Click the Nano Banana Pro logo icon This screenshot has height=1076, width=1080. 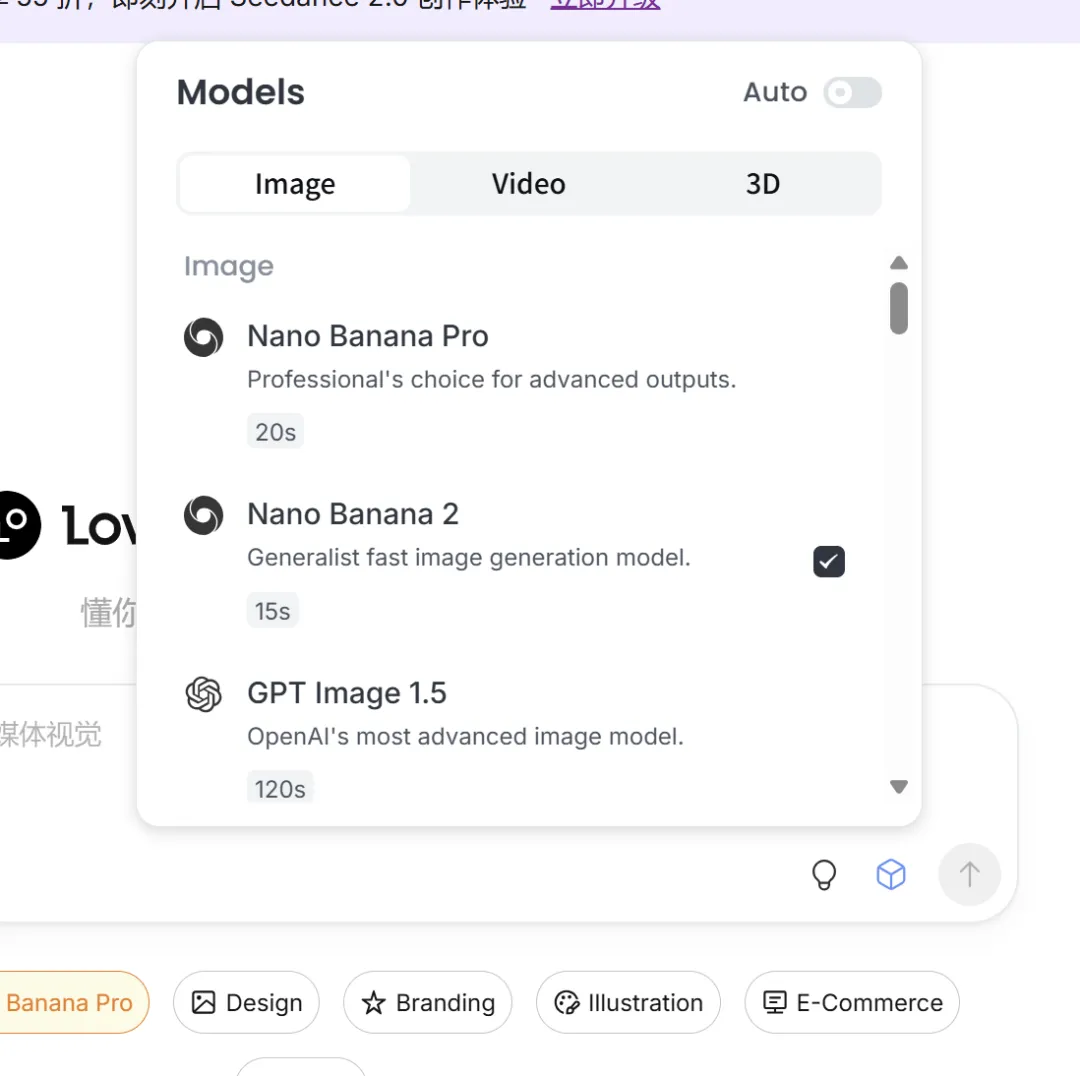(203, 337)
